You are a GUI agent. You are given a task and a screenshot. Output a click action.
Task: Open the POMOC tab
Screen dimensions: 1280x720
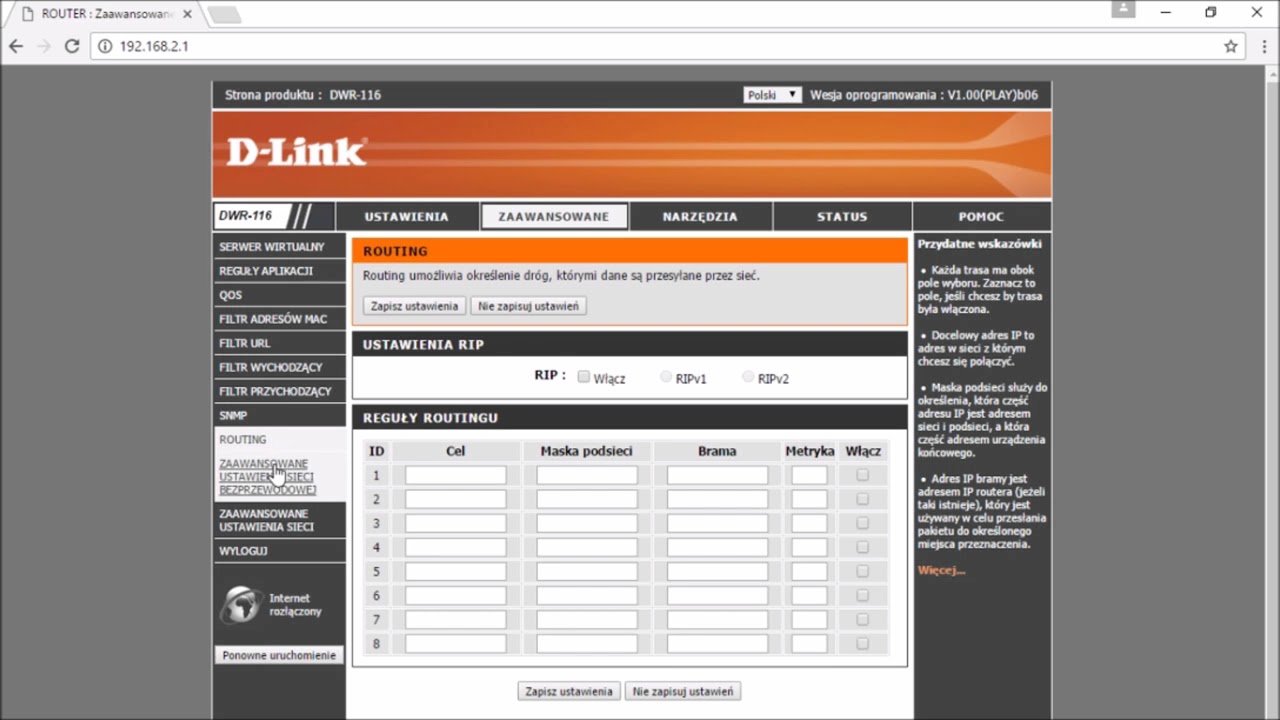click(981, 216)
